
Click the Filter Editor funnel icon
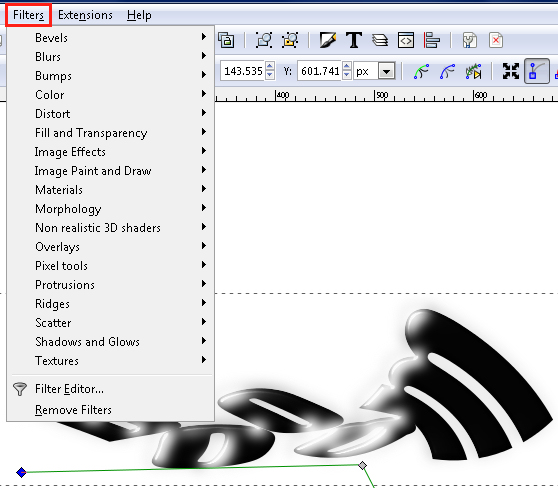20,389
